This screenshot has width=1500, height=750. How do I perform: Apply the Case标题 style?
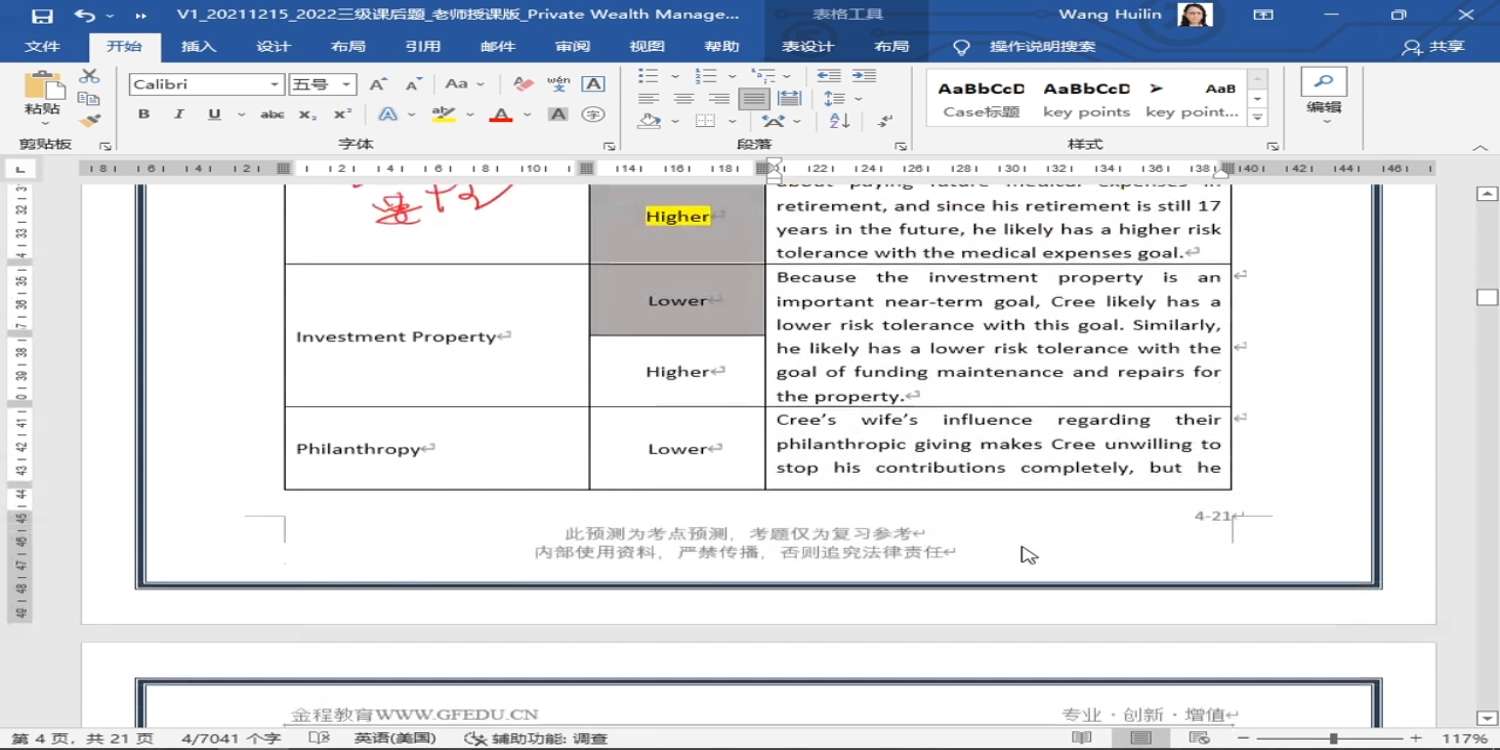click(x=981, y=99)
